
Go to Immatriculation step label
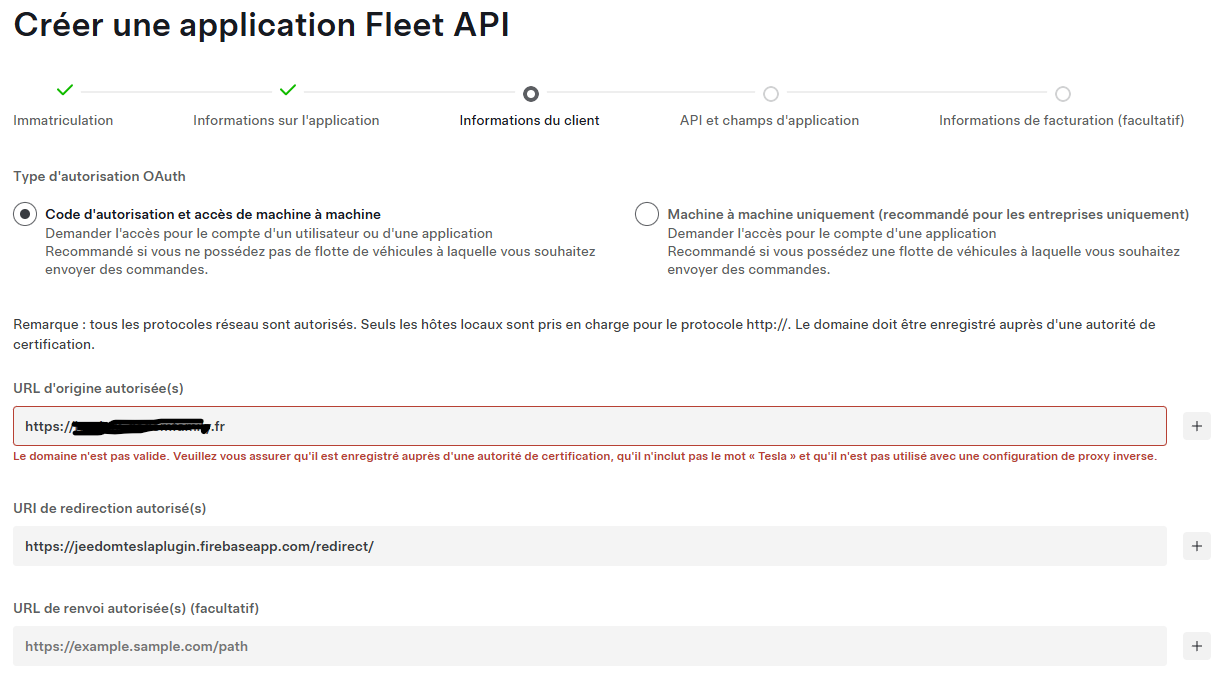tap(63, 120)
